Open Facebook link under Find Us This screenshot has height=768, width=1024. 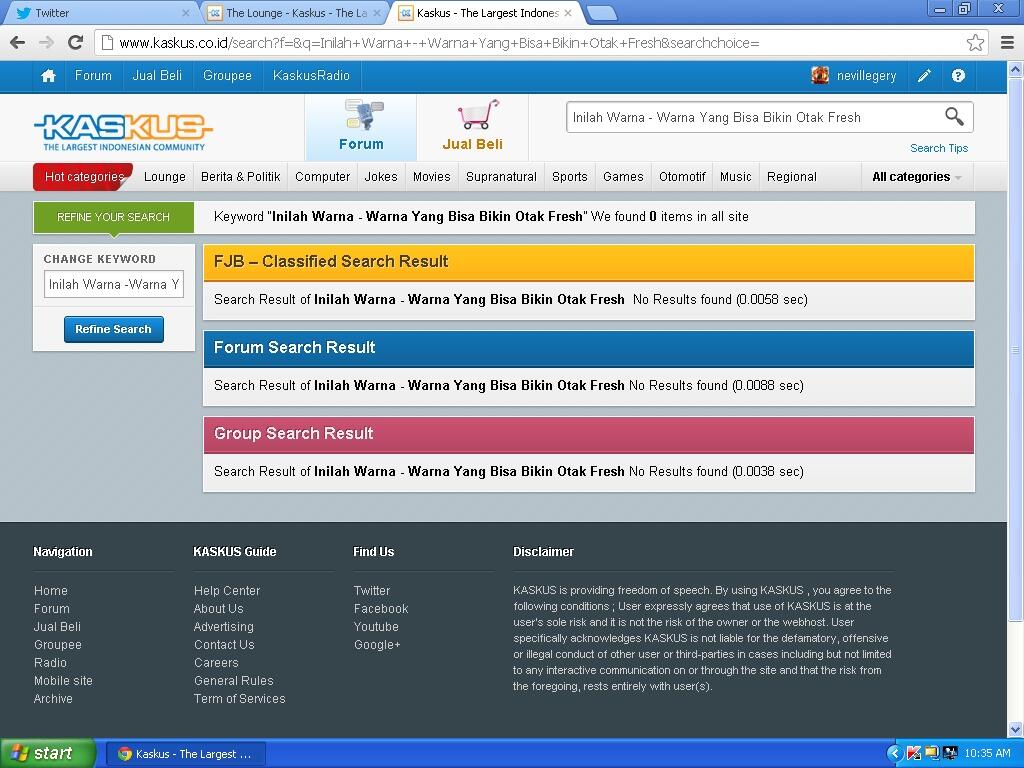pos(381,609)
